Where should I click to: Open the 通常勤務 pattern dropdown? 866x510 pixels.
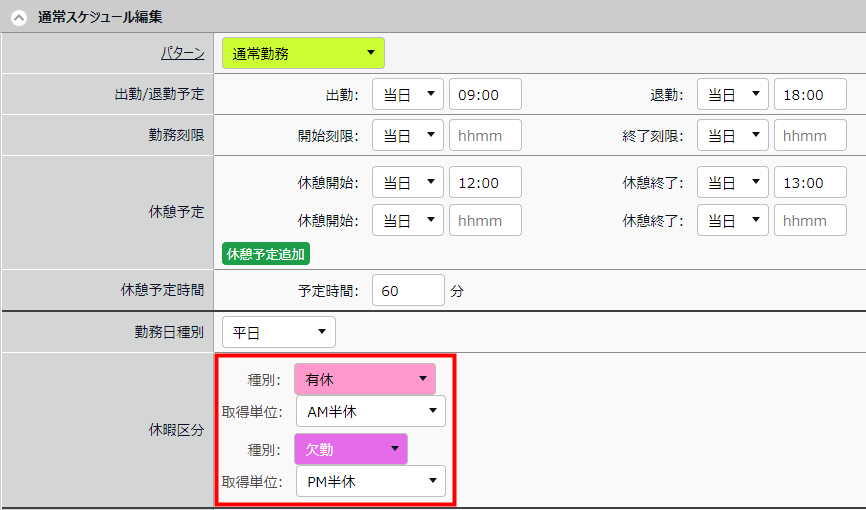click(303, 53)
